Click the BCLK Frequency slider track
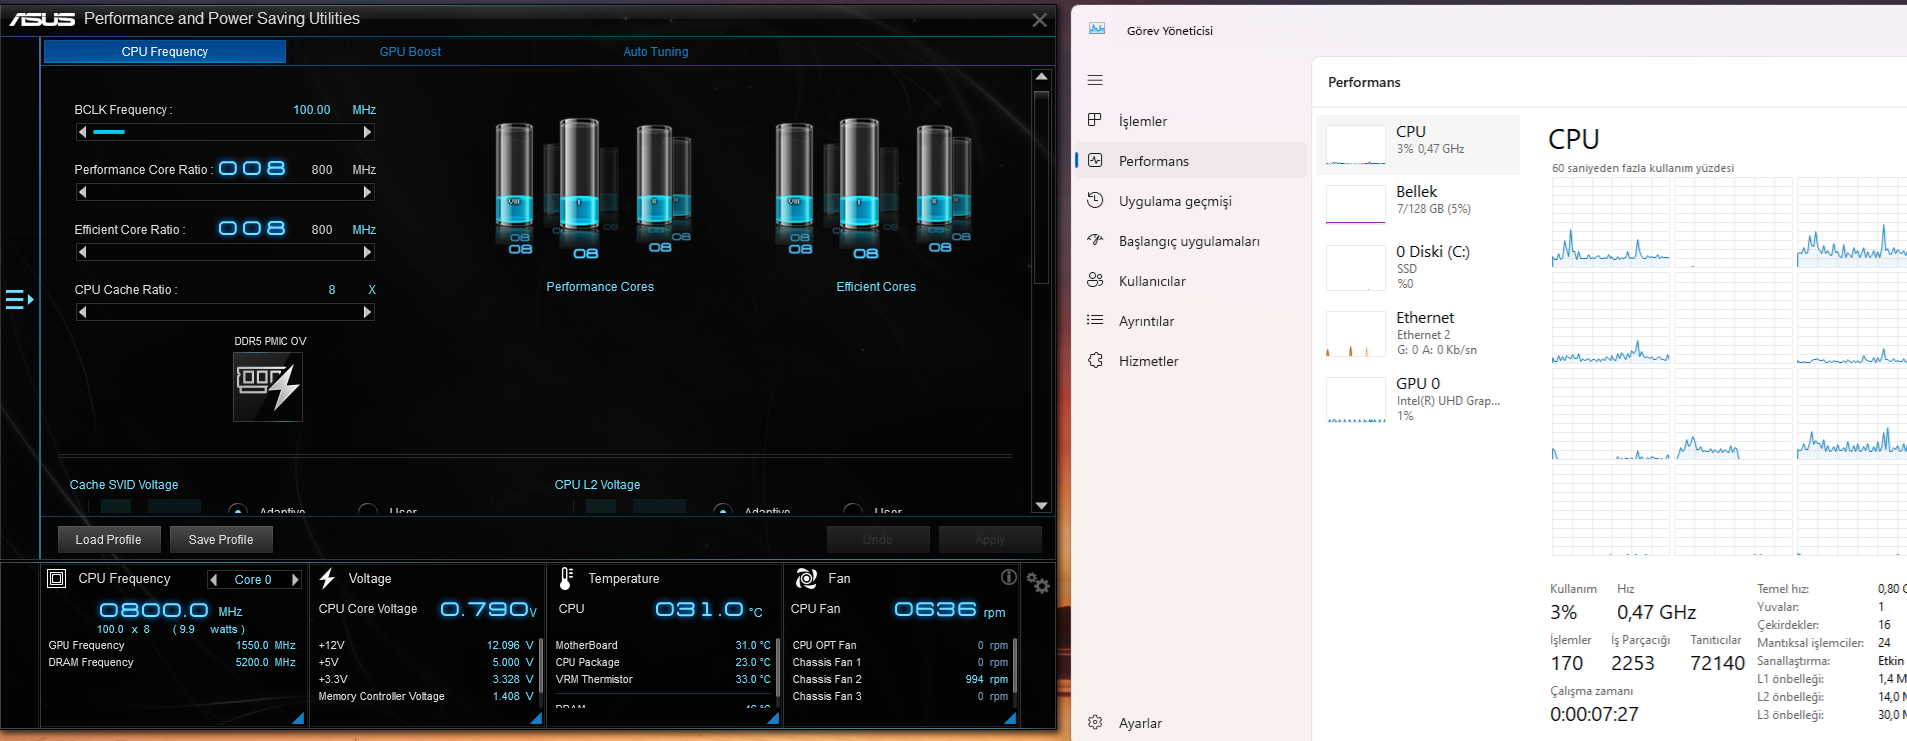1907x741 pixels. [225, 132]
